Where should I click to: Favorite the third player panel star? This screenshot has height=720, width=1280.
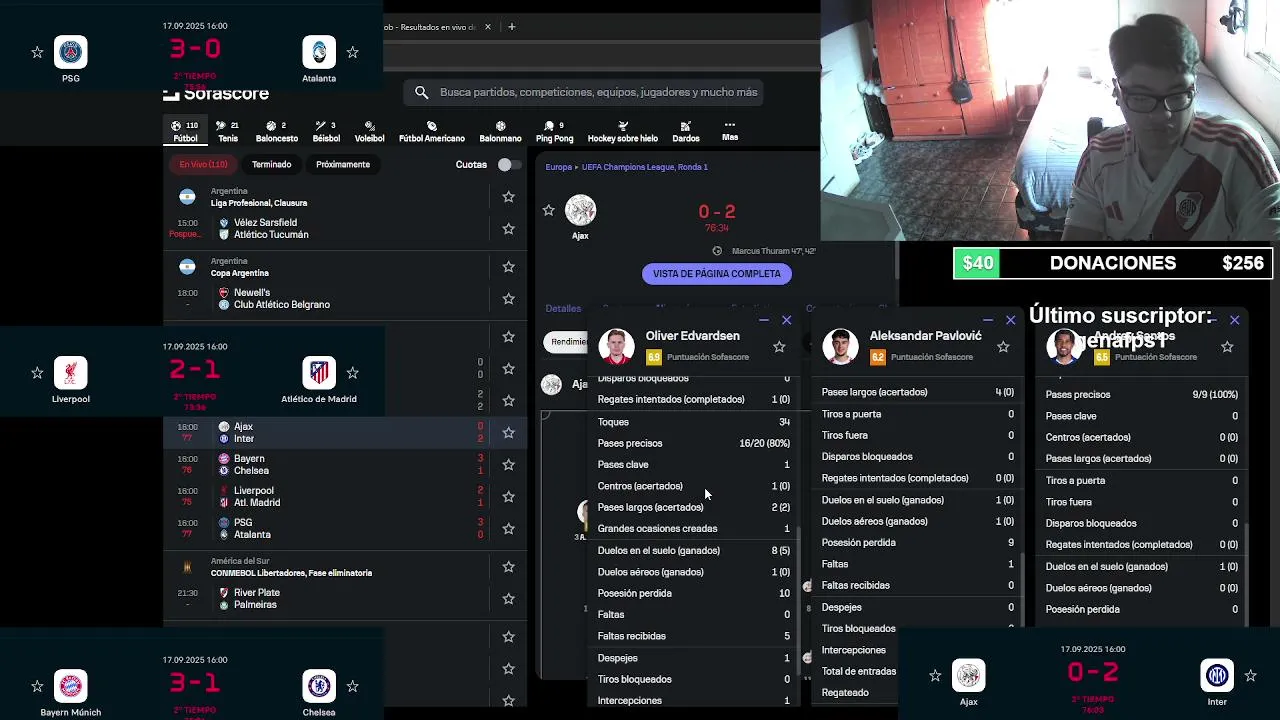(1227, 346)
